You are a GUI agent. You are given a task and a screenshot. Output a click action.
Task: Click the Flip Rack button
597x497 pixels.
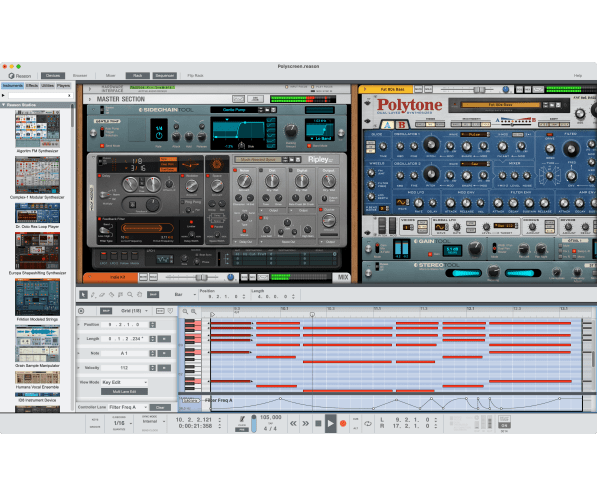[x=195, y=76]
